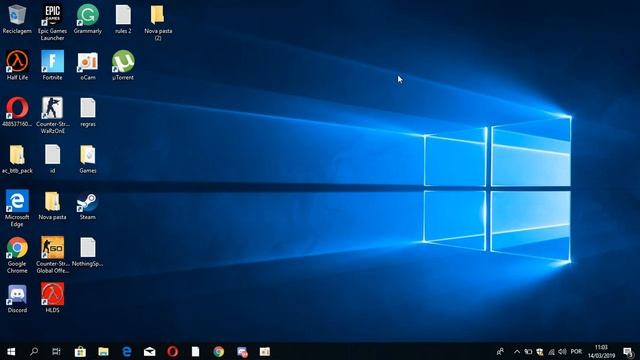Screen dimensions: 640x360
Task: Open the taskbar icon right of Chrome
Action: click(242, 351)
